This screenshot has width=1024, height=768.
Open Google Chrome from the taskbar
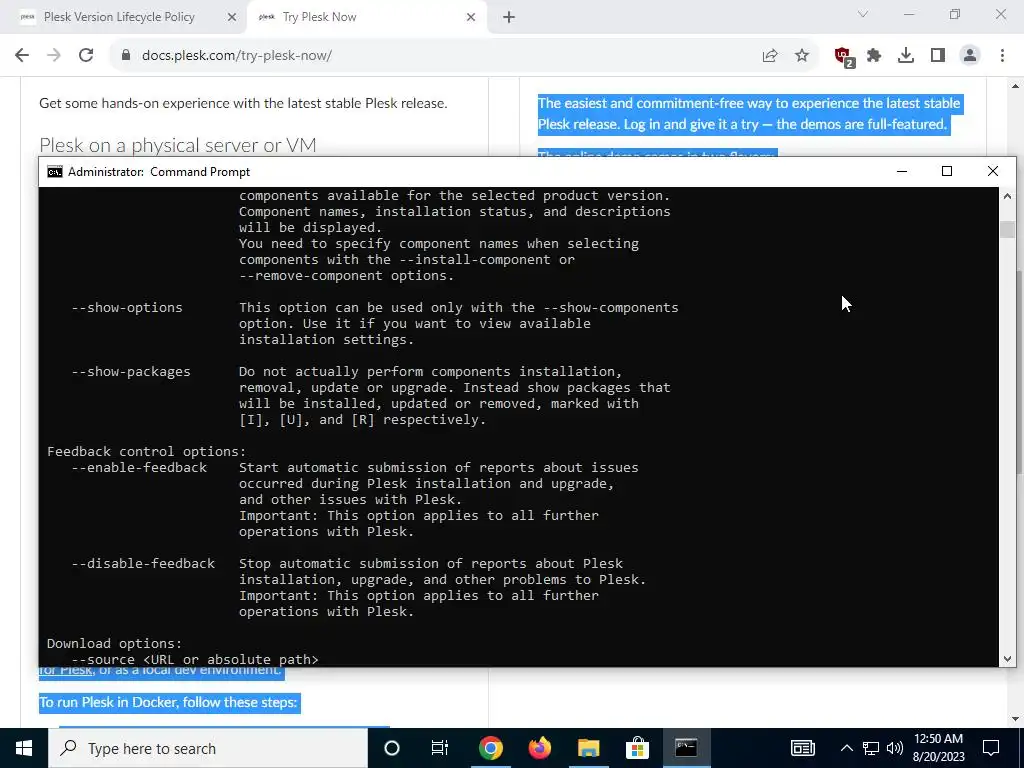(x=490, y=748)
